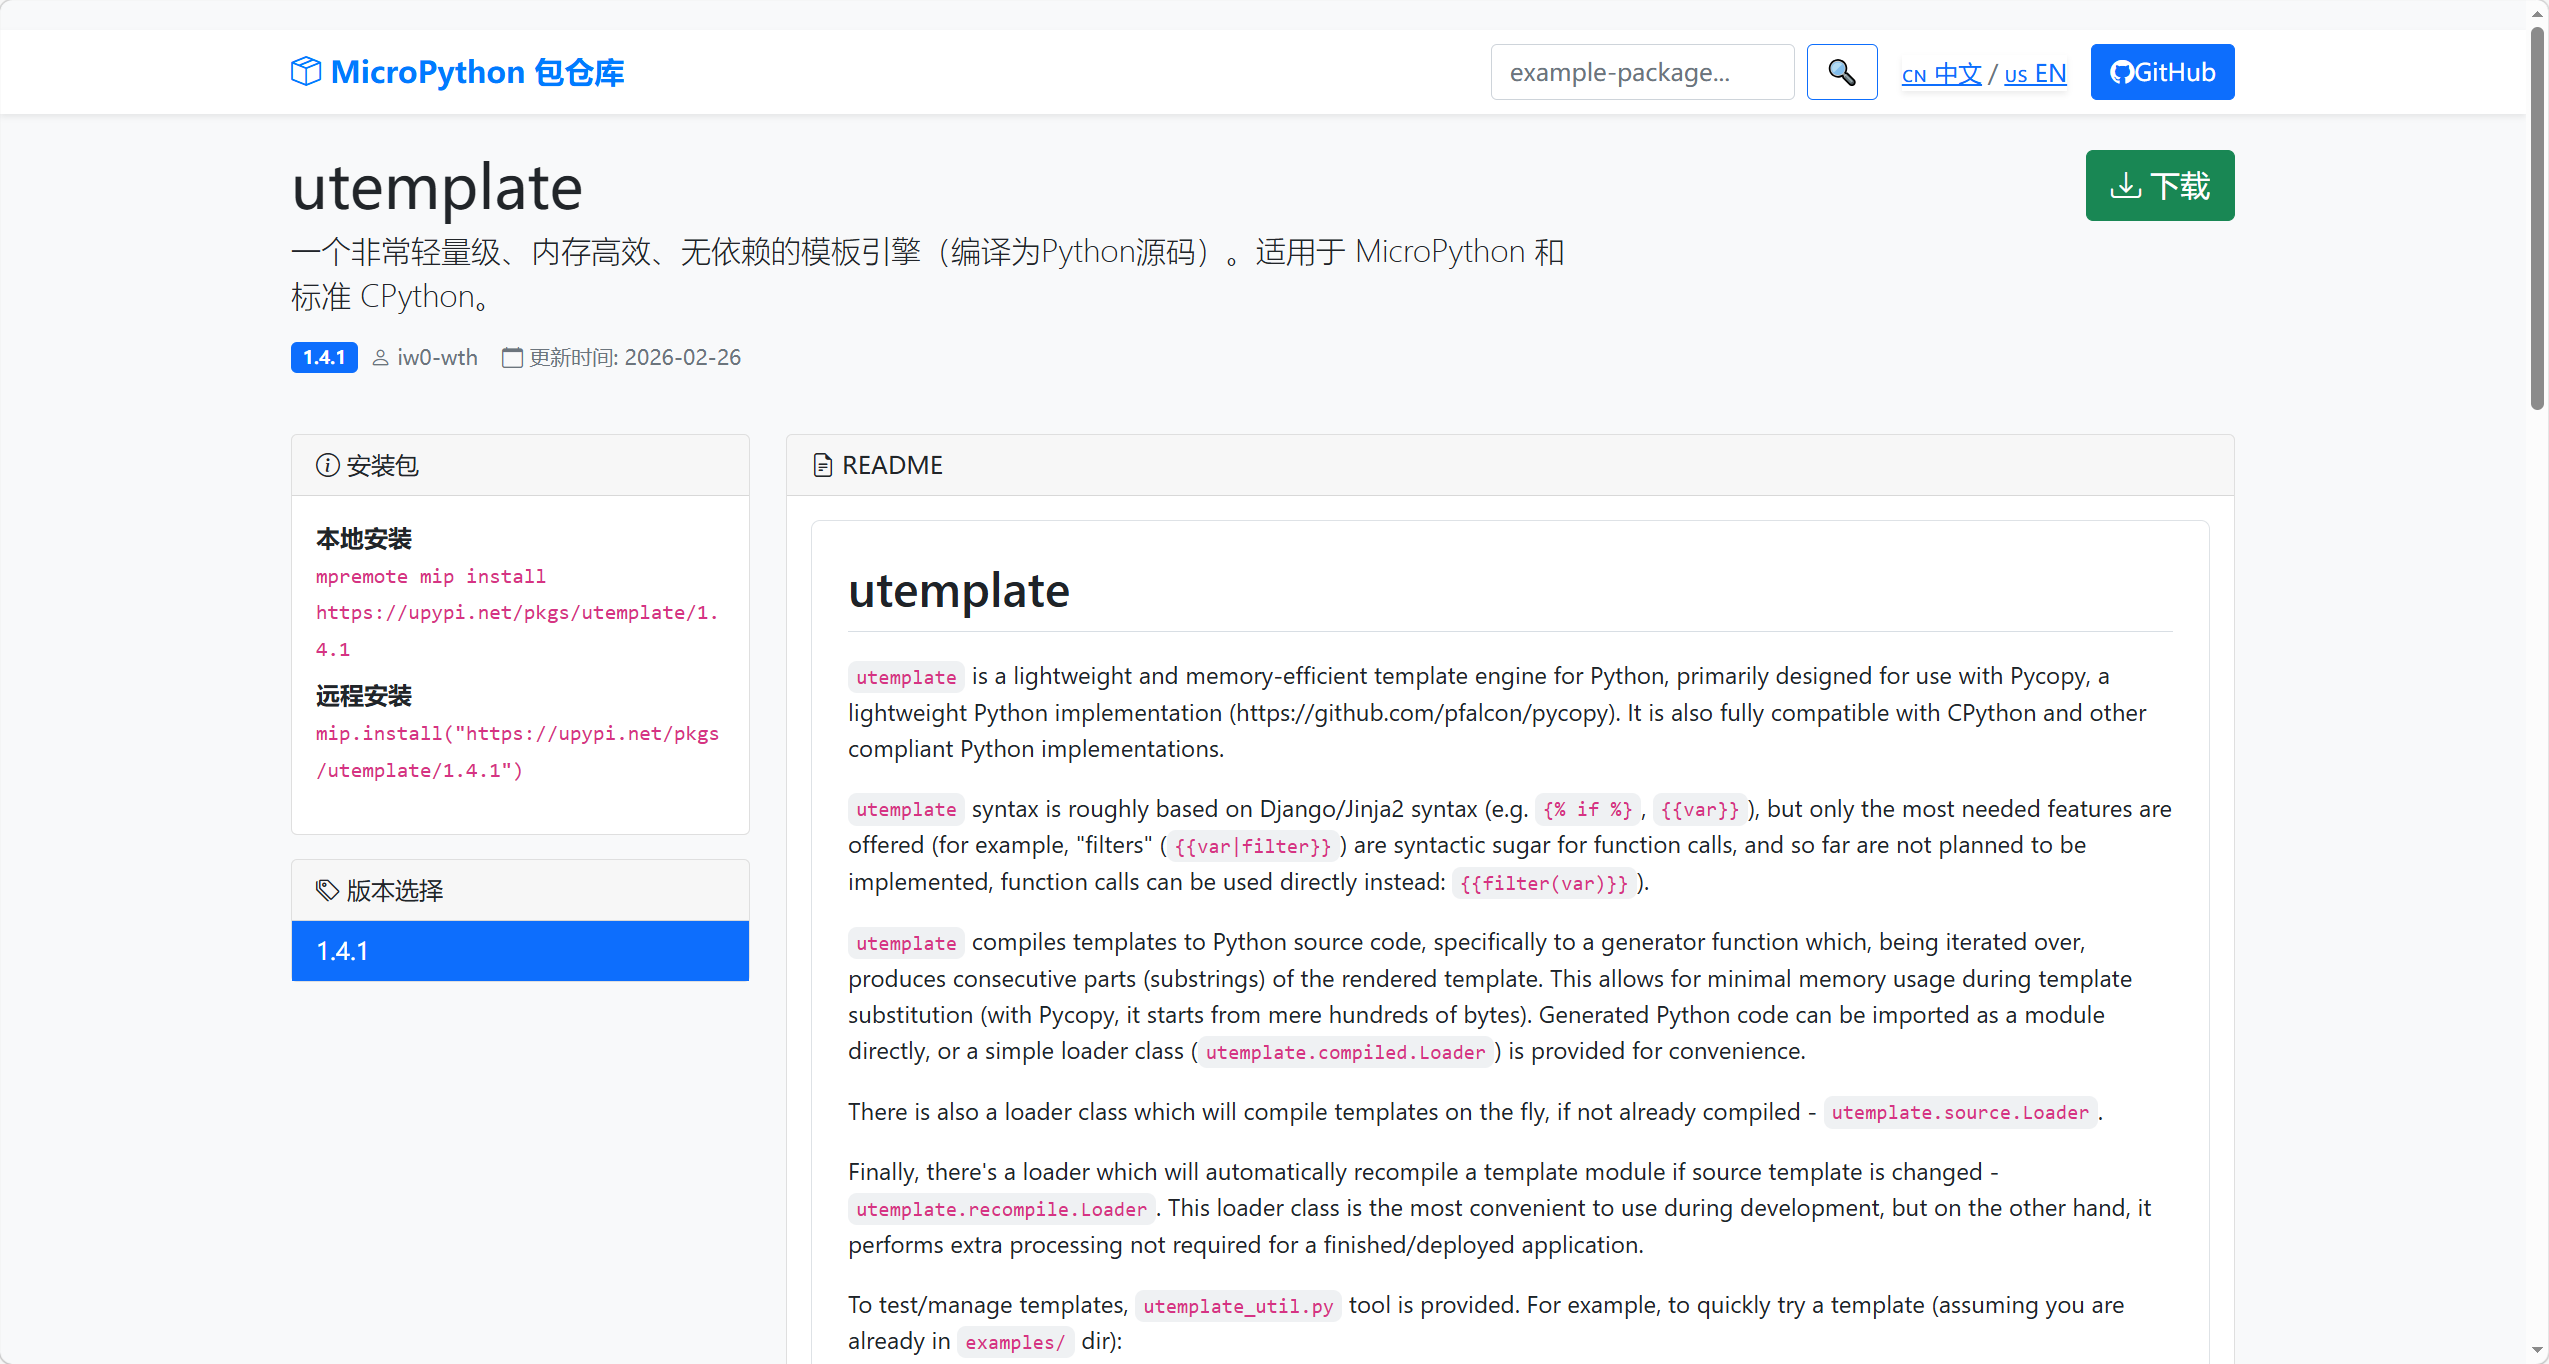Click the info icon in 安装包 header
This screenshot has width=2549, height=1364.
(327, 465)
